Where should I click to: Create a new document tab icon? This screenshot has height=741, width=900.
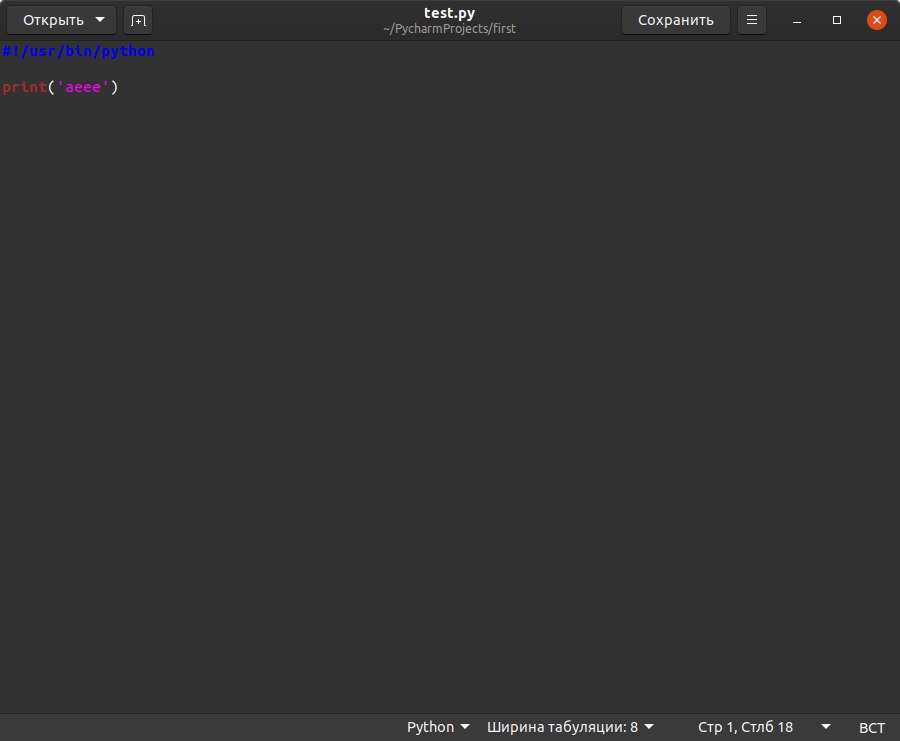pyautogui.click(x=138, y=21)
